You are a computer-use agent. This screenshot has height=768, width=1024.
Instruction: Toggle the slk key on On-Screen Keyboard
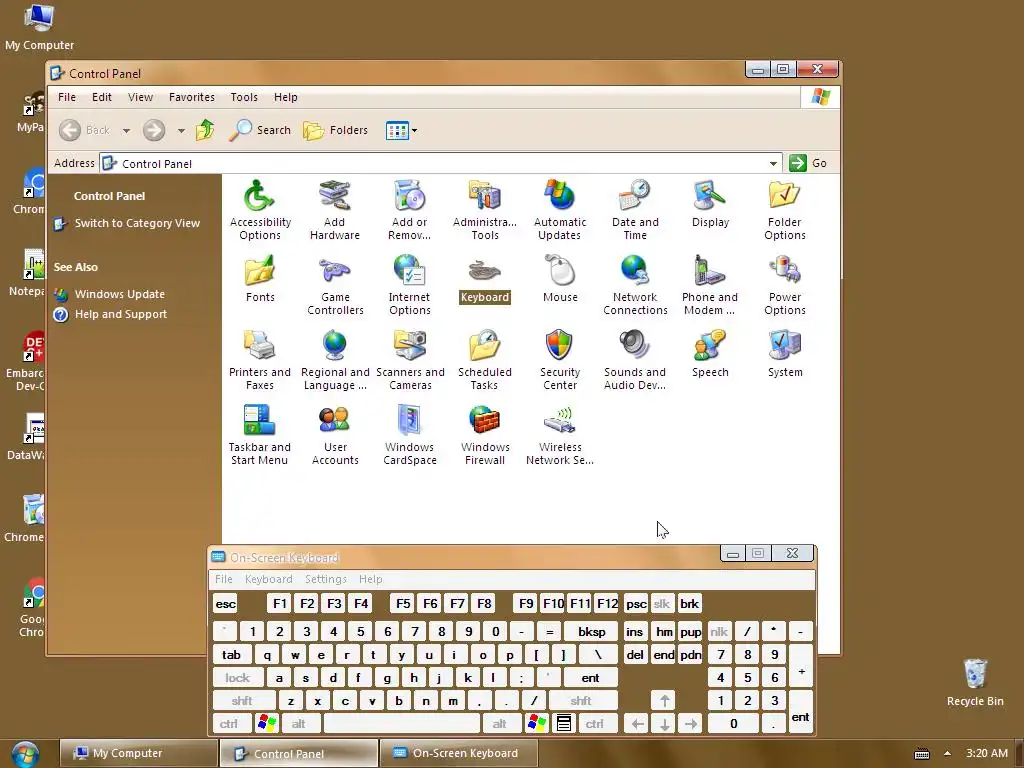click(662, 603)
